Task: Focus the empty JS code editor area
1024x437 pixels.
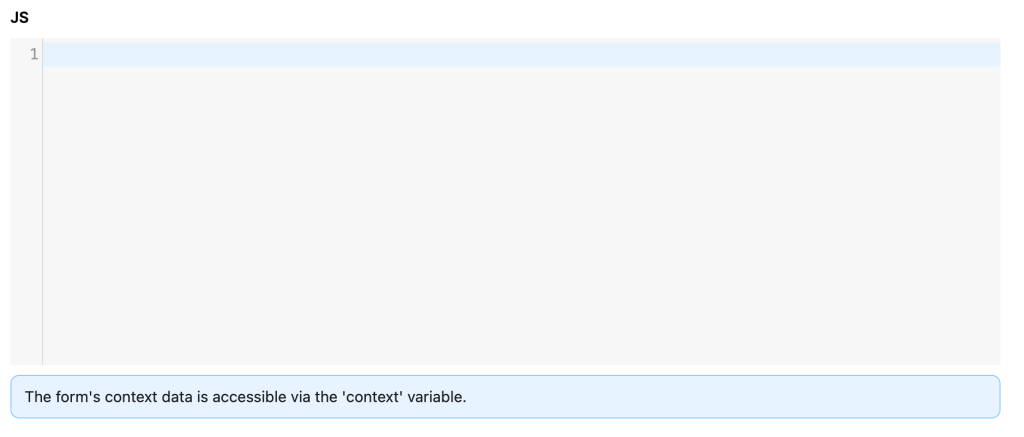Action: tap(521, 201)
